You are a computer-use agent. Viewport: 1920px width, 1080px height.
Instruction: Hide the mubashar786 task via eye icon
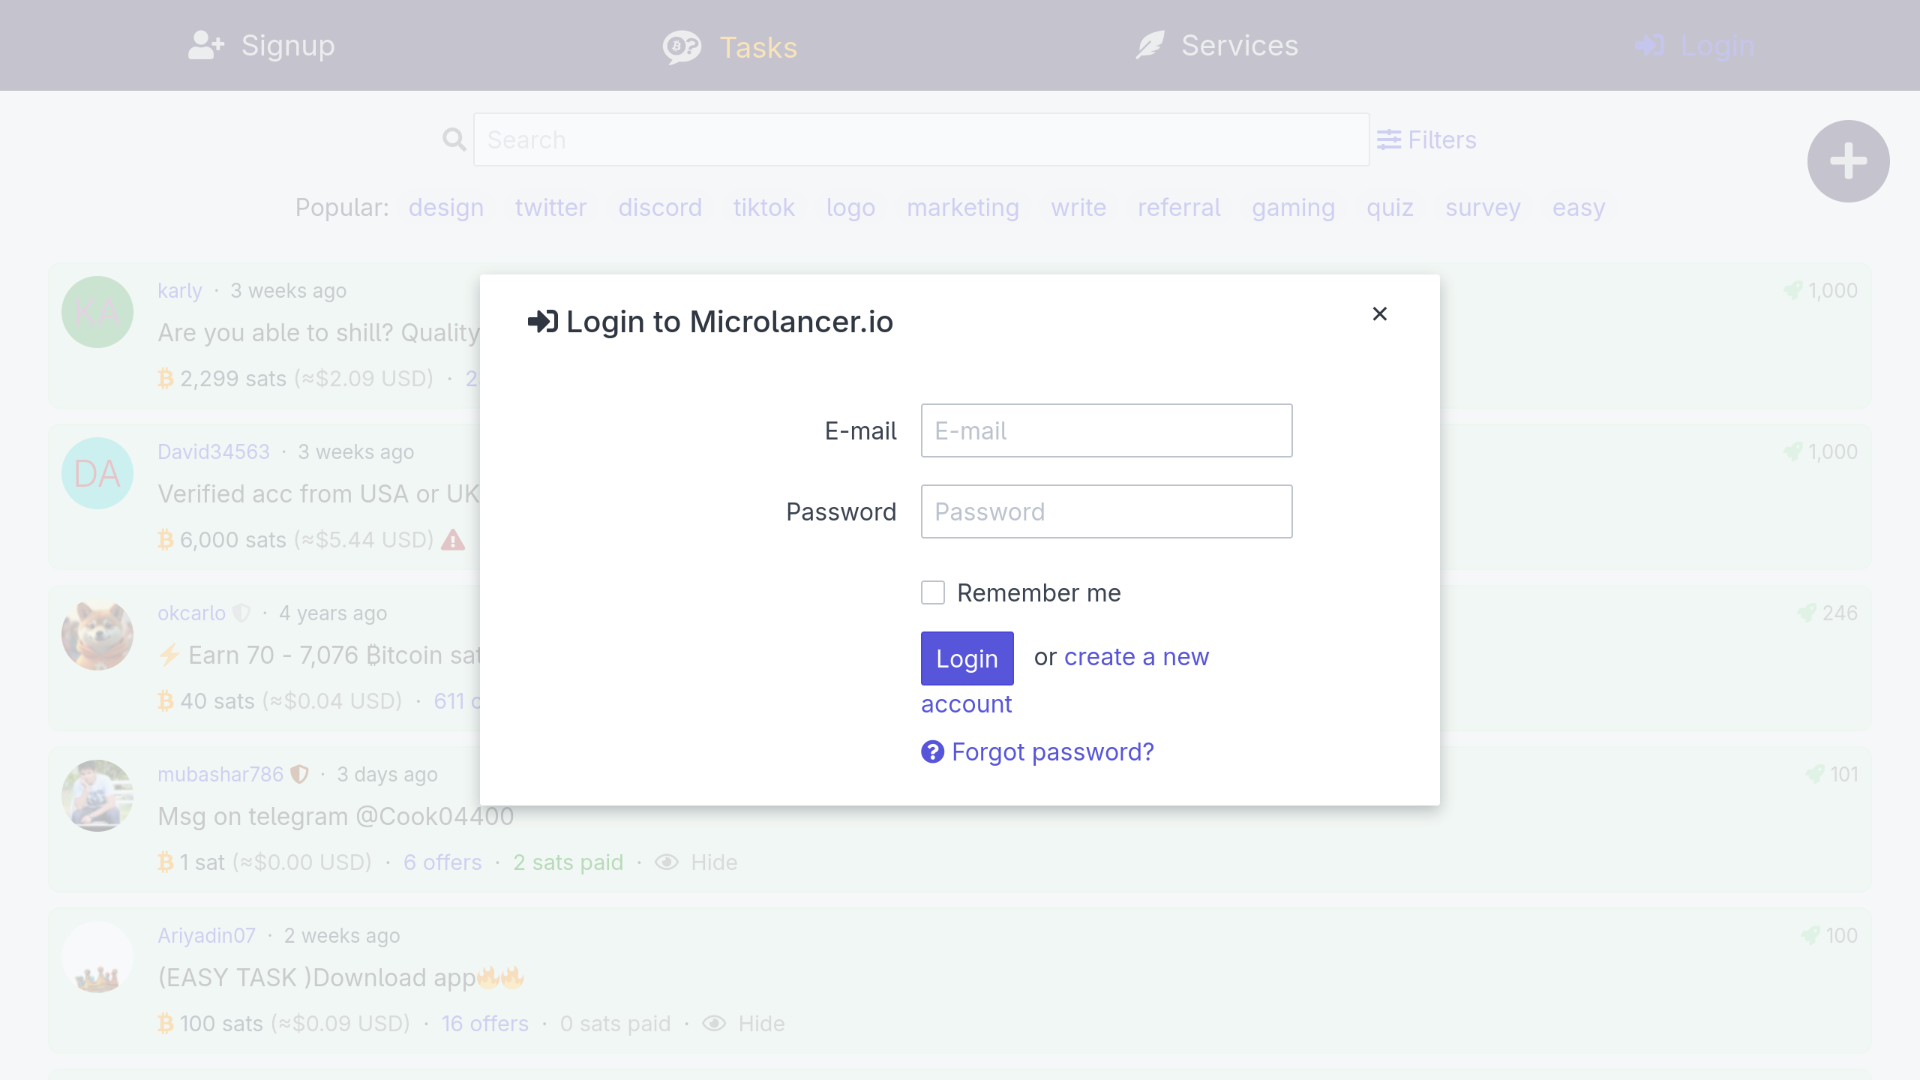pyautogui.click(x=667, y=862)
